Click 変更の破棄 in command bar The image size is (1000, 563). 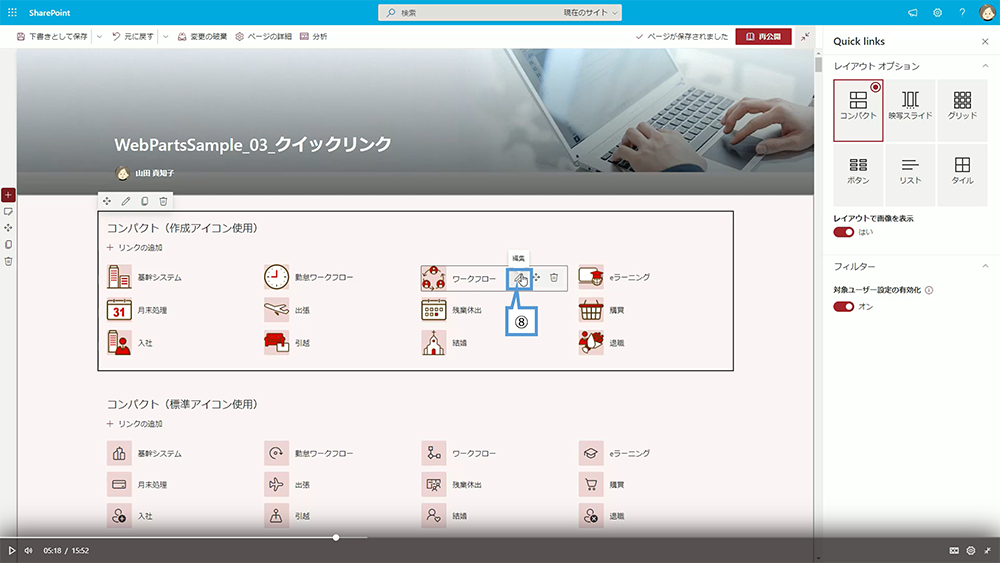[x=202, y=36]
